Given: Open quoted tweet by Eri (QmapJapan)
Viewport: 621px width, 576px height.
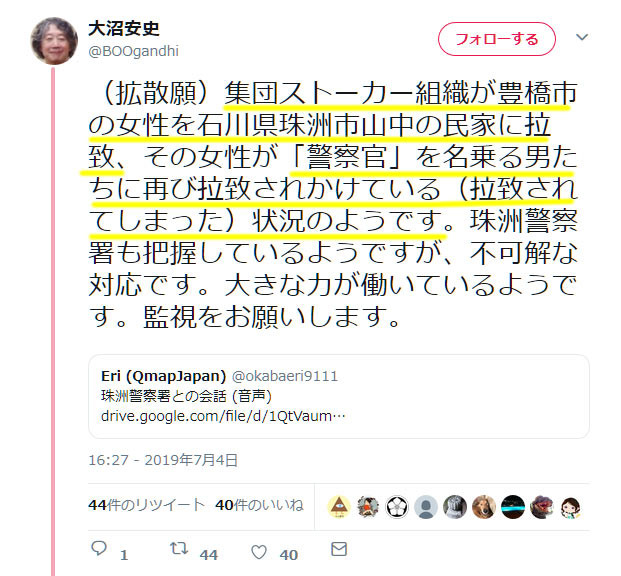Looking at the screenshot, I should 339,396.
